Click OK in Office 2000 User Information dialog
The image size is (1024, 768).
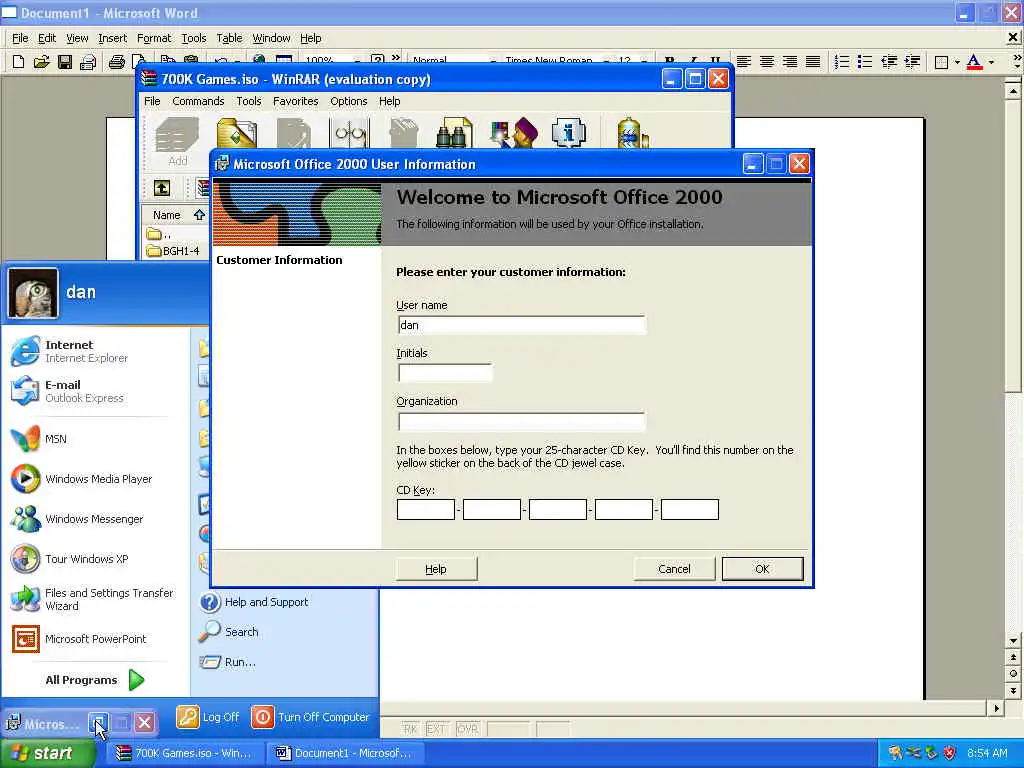762,569
